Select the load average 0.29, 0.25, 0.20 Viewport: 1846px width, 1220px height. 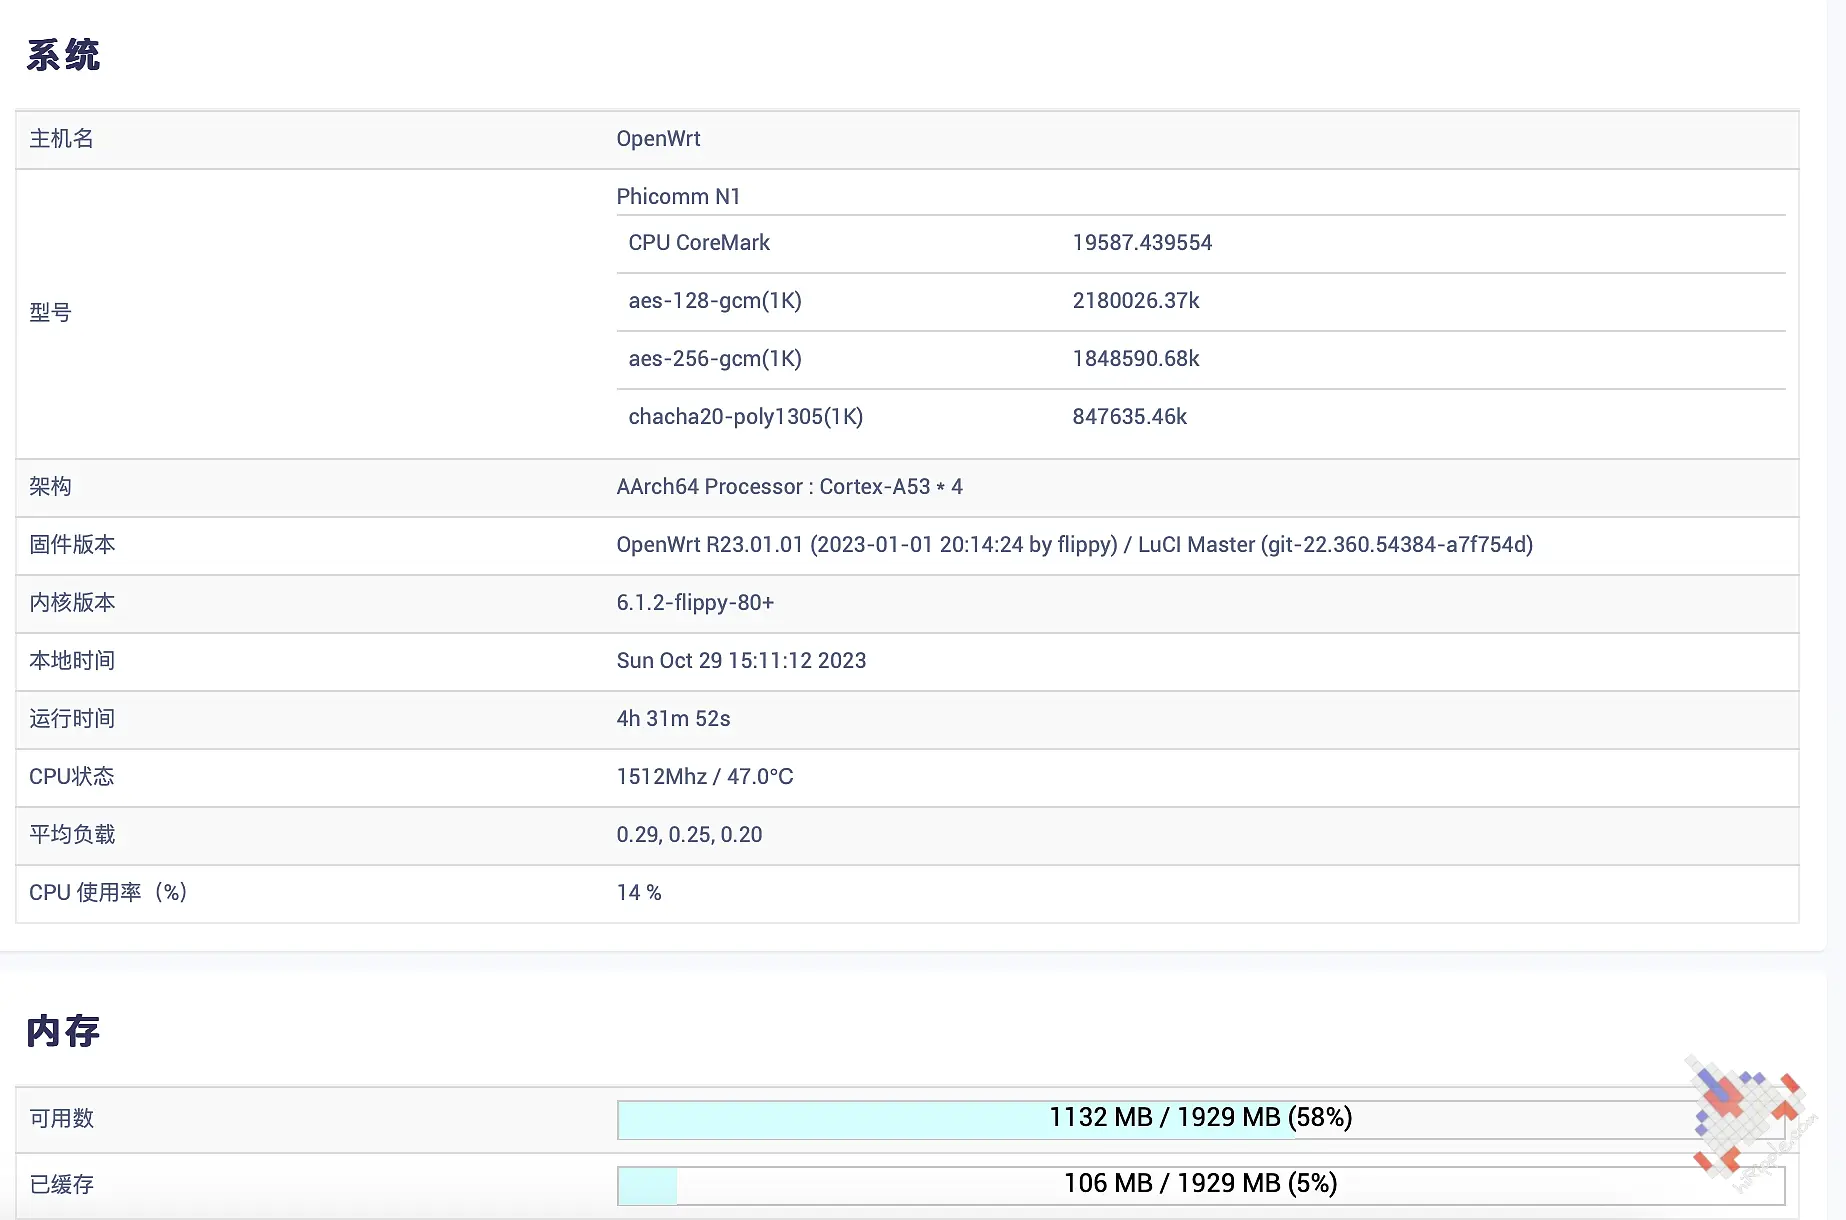point(689,835)
